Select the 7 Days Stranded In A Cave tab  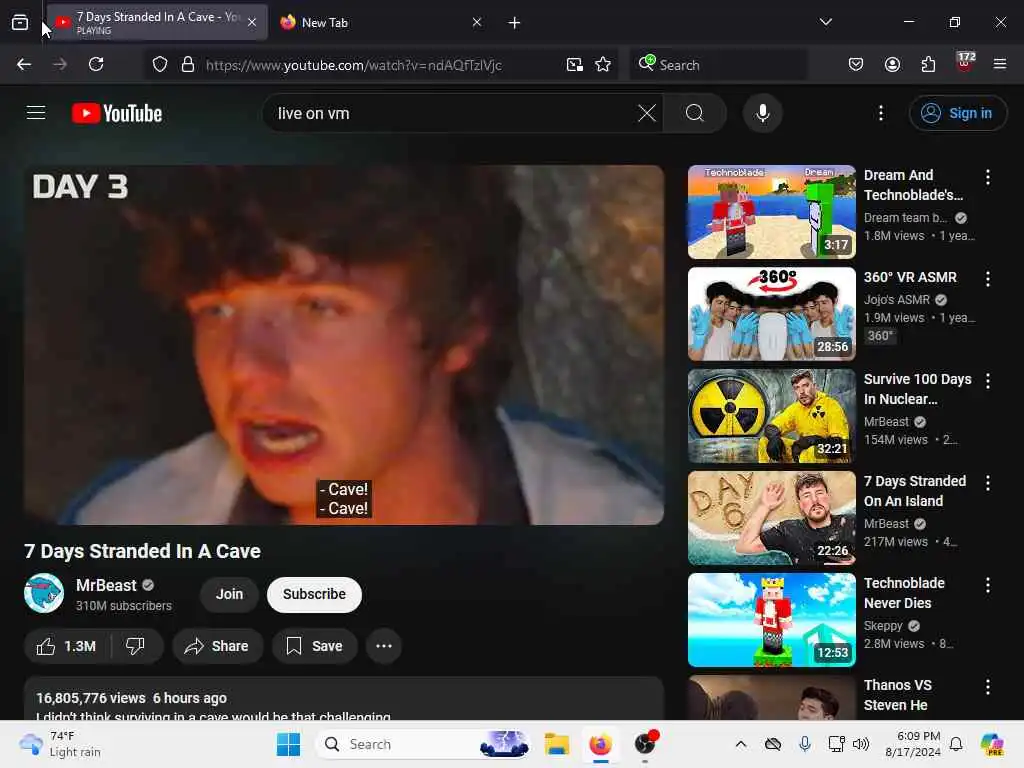157,22
